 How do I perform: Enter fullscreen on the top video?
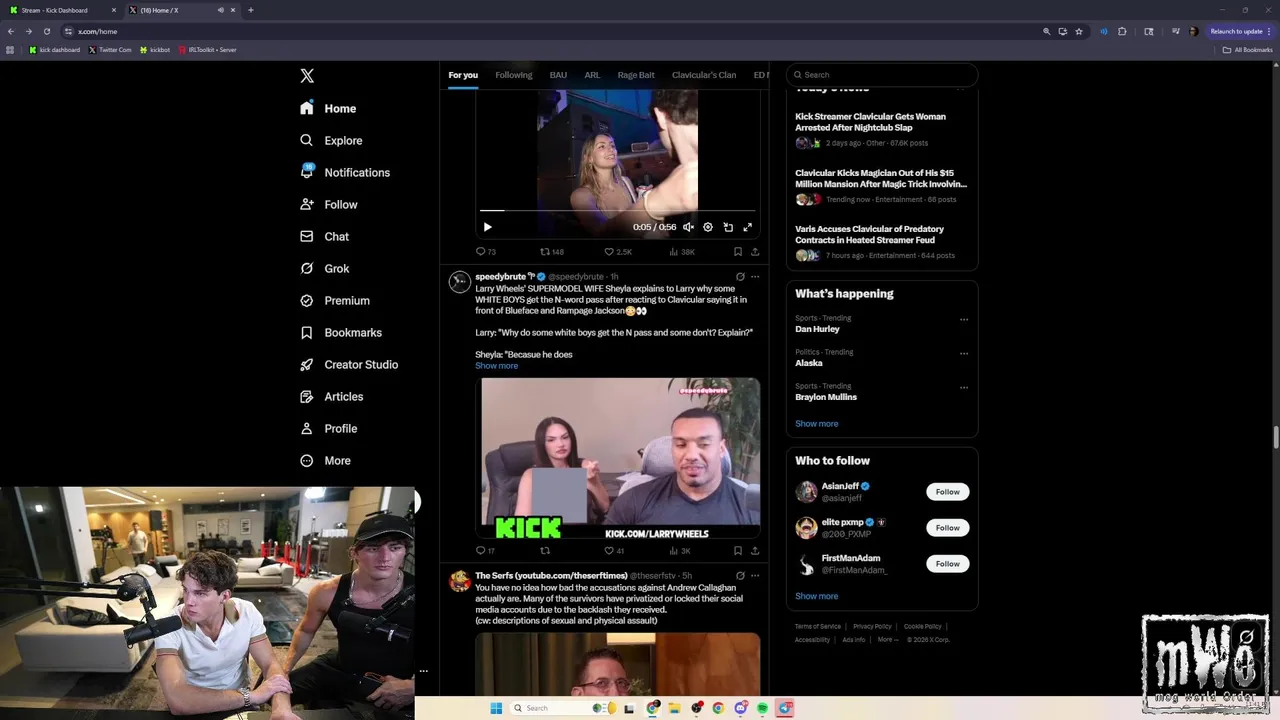click(x=747, y=227)
